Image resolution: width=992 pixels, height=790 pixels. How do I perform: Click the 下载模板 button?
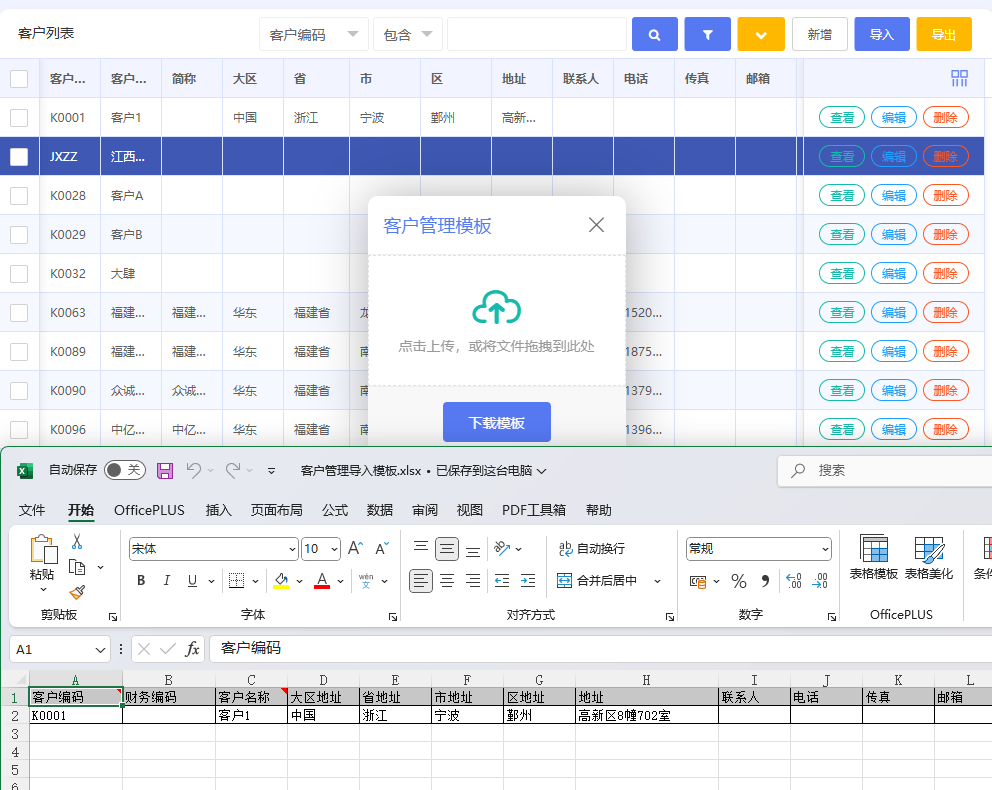[497, 423]
